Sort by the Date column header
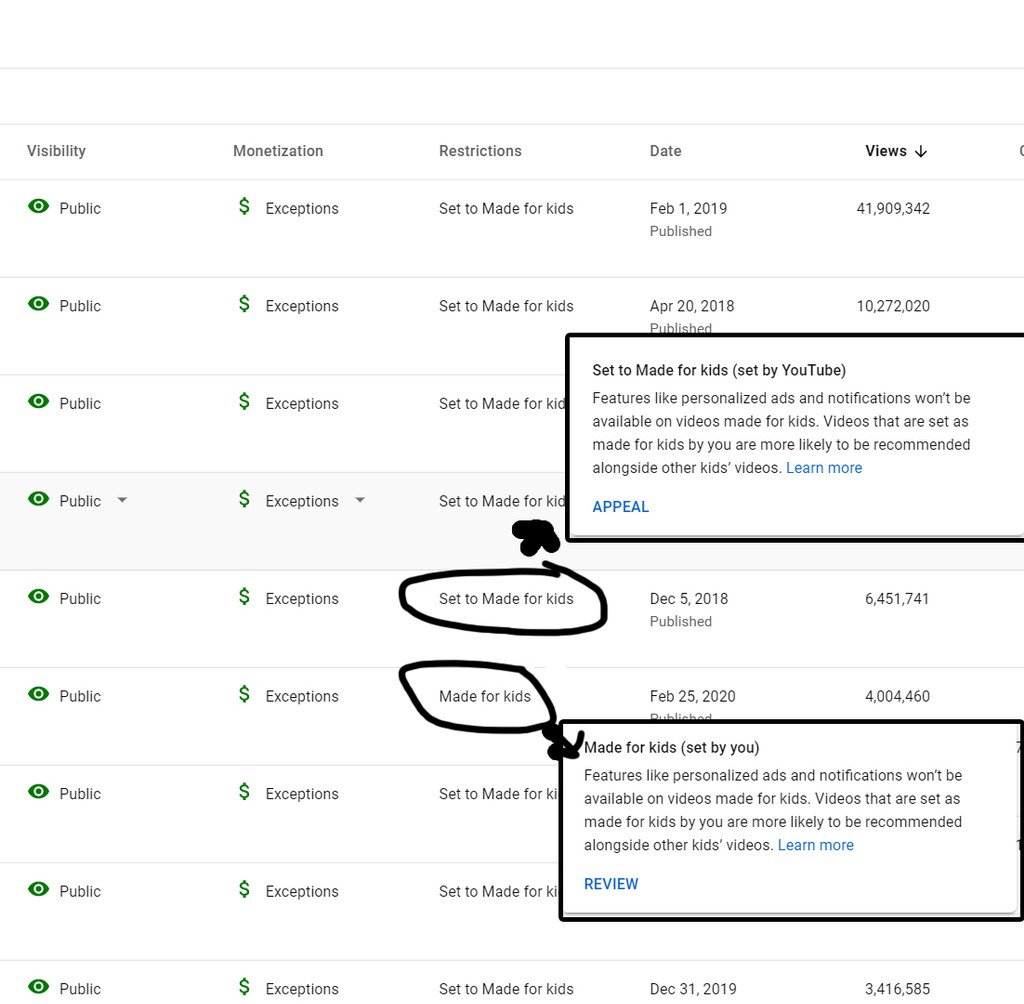Viewport: 1024px width, 1004px height. (665, 151)
